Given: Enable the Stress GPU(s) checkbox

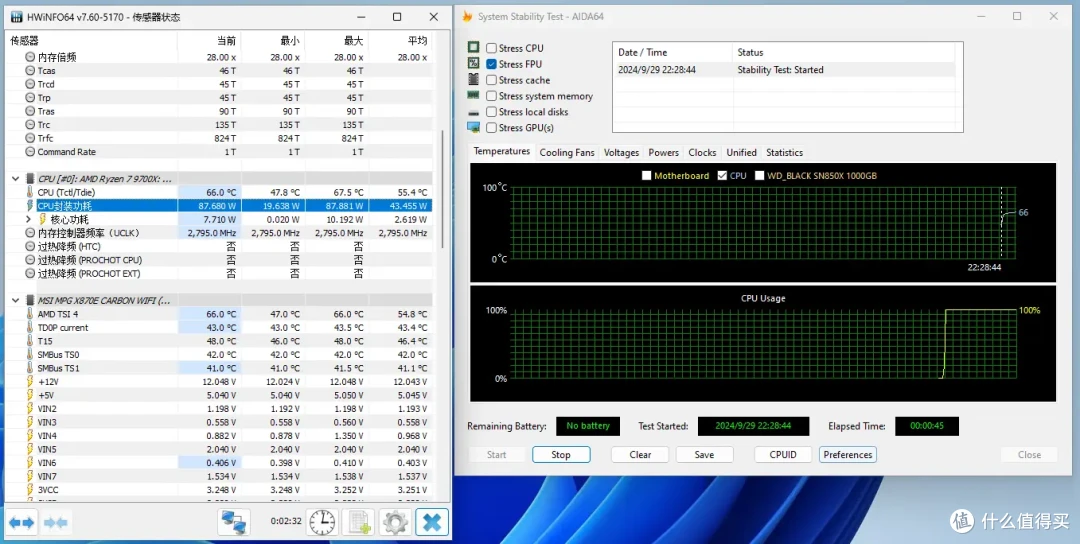Looking at the screenshot, I should click(x=491, y=127).
